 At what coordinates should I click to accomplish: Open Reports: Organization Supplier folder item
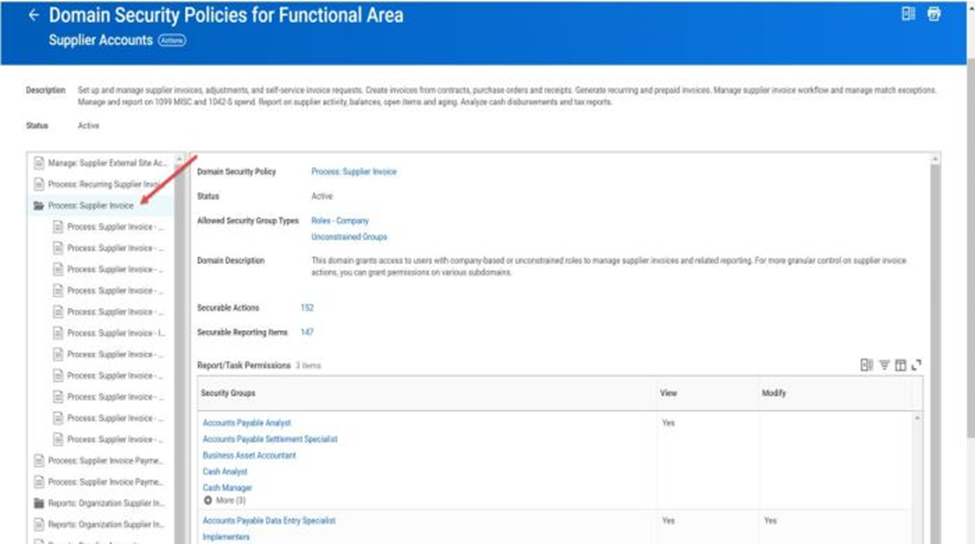104,503
